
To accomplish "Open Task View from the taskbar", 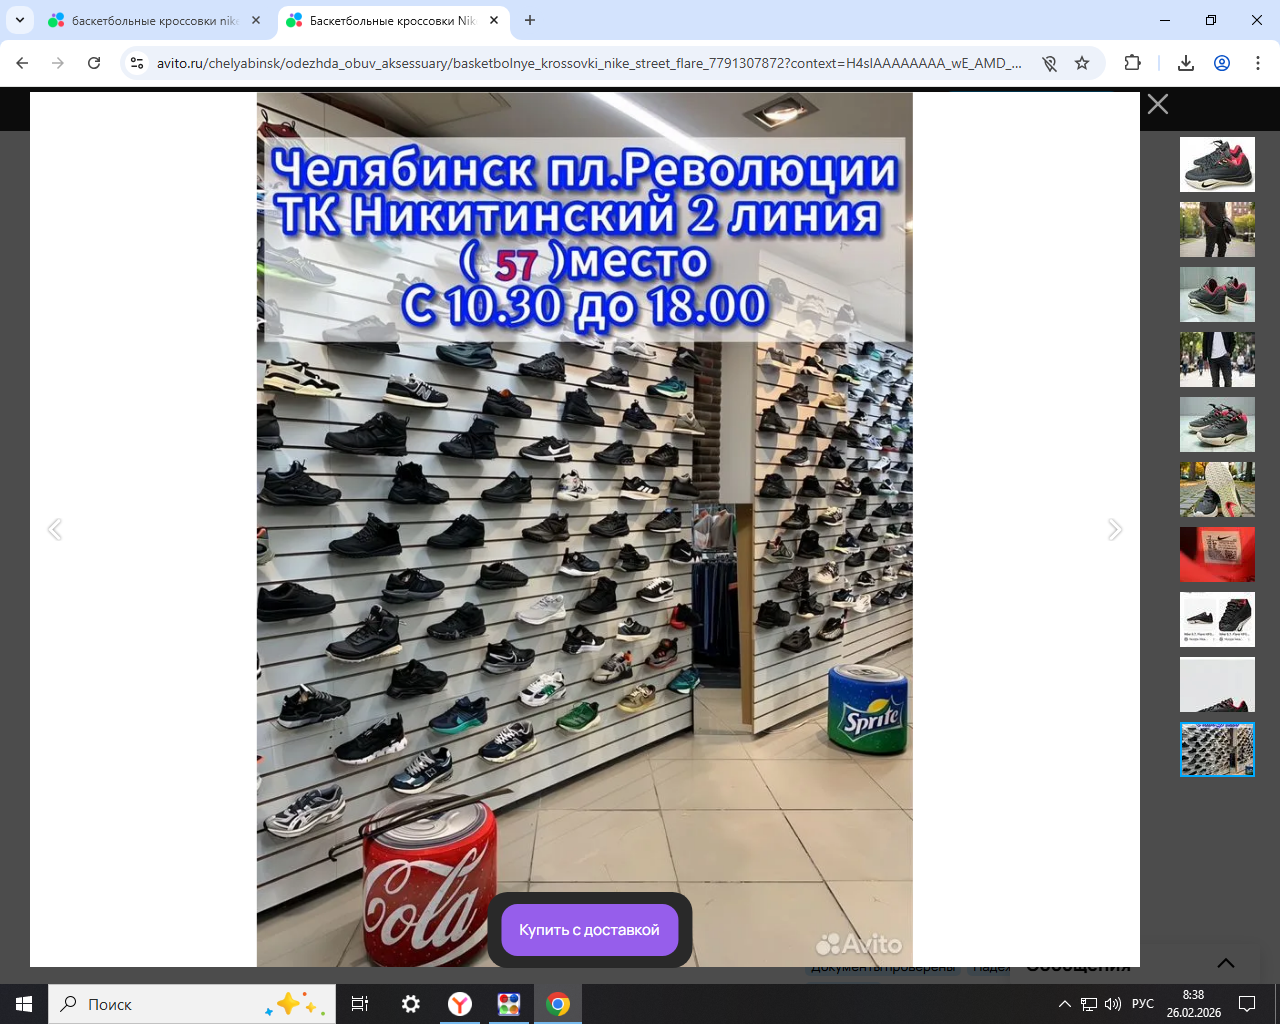I will pos(360,1004).
